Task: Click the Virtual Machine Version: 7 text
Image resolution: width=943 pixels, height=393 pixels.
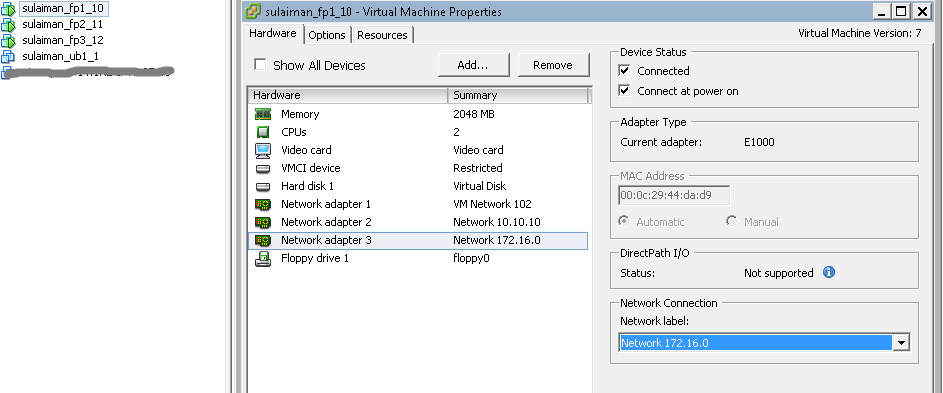Action: (859, 33)
